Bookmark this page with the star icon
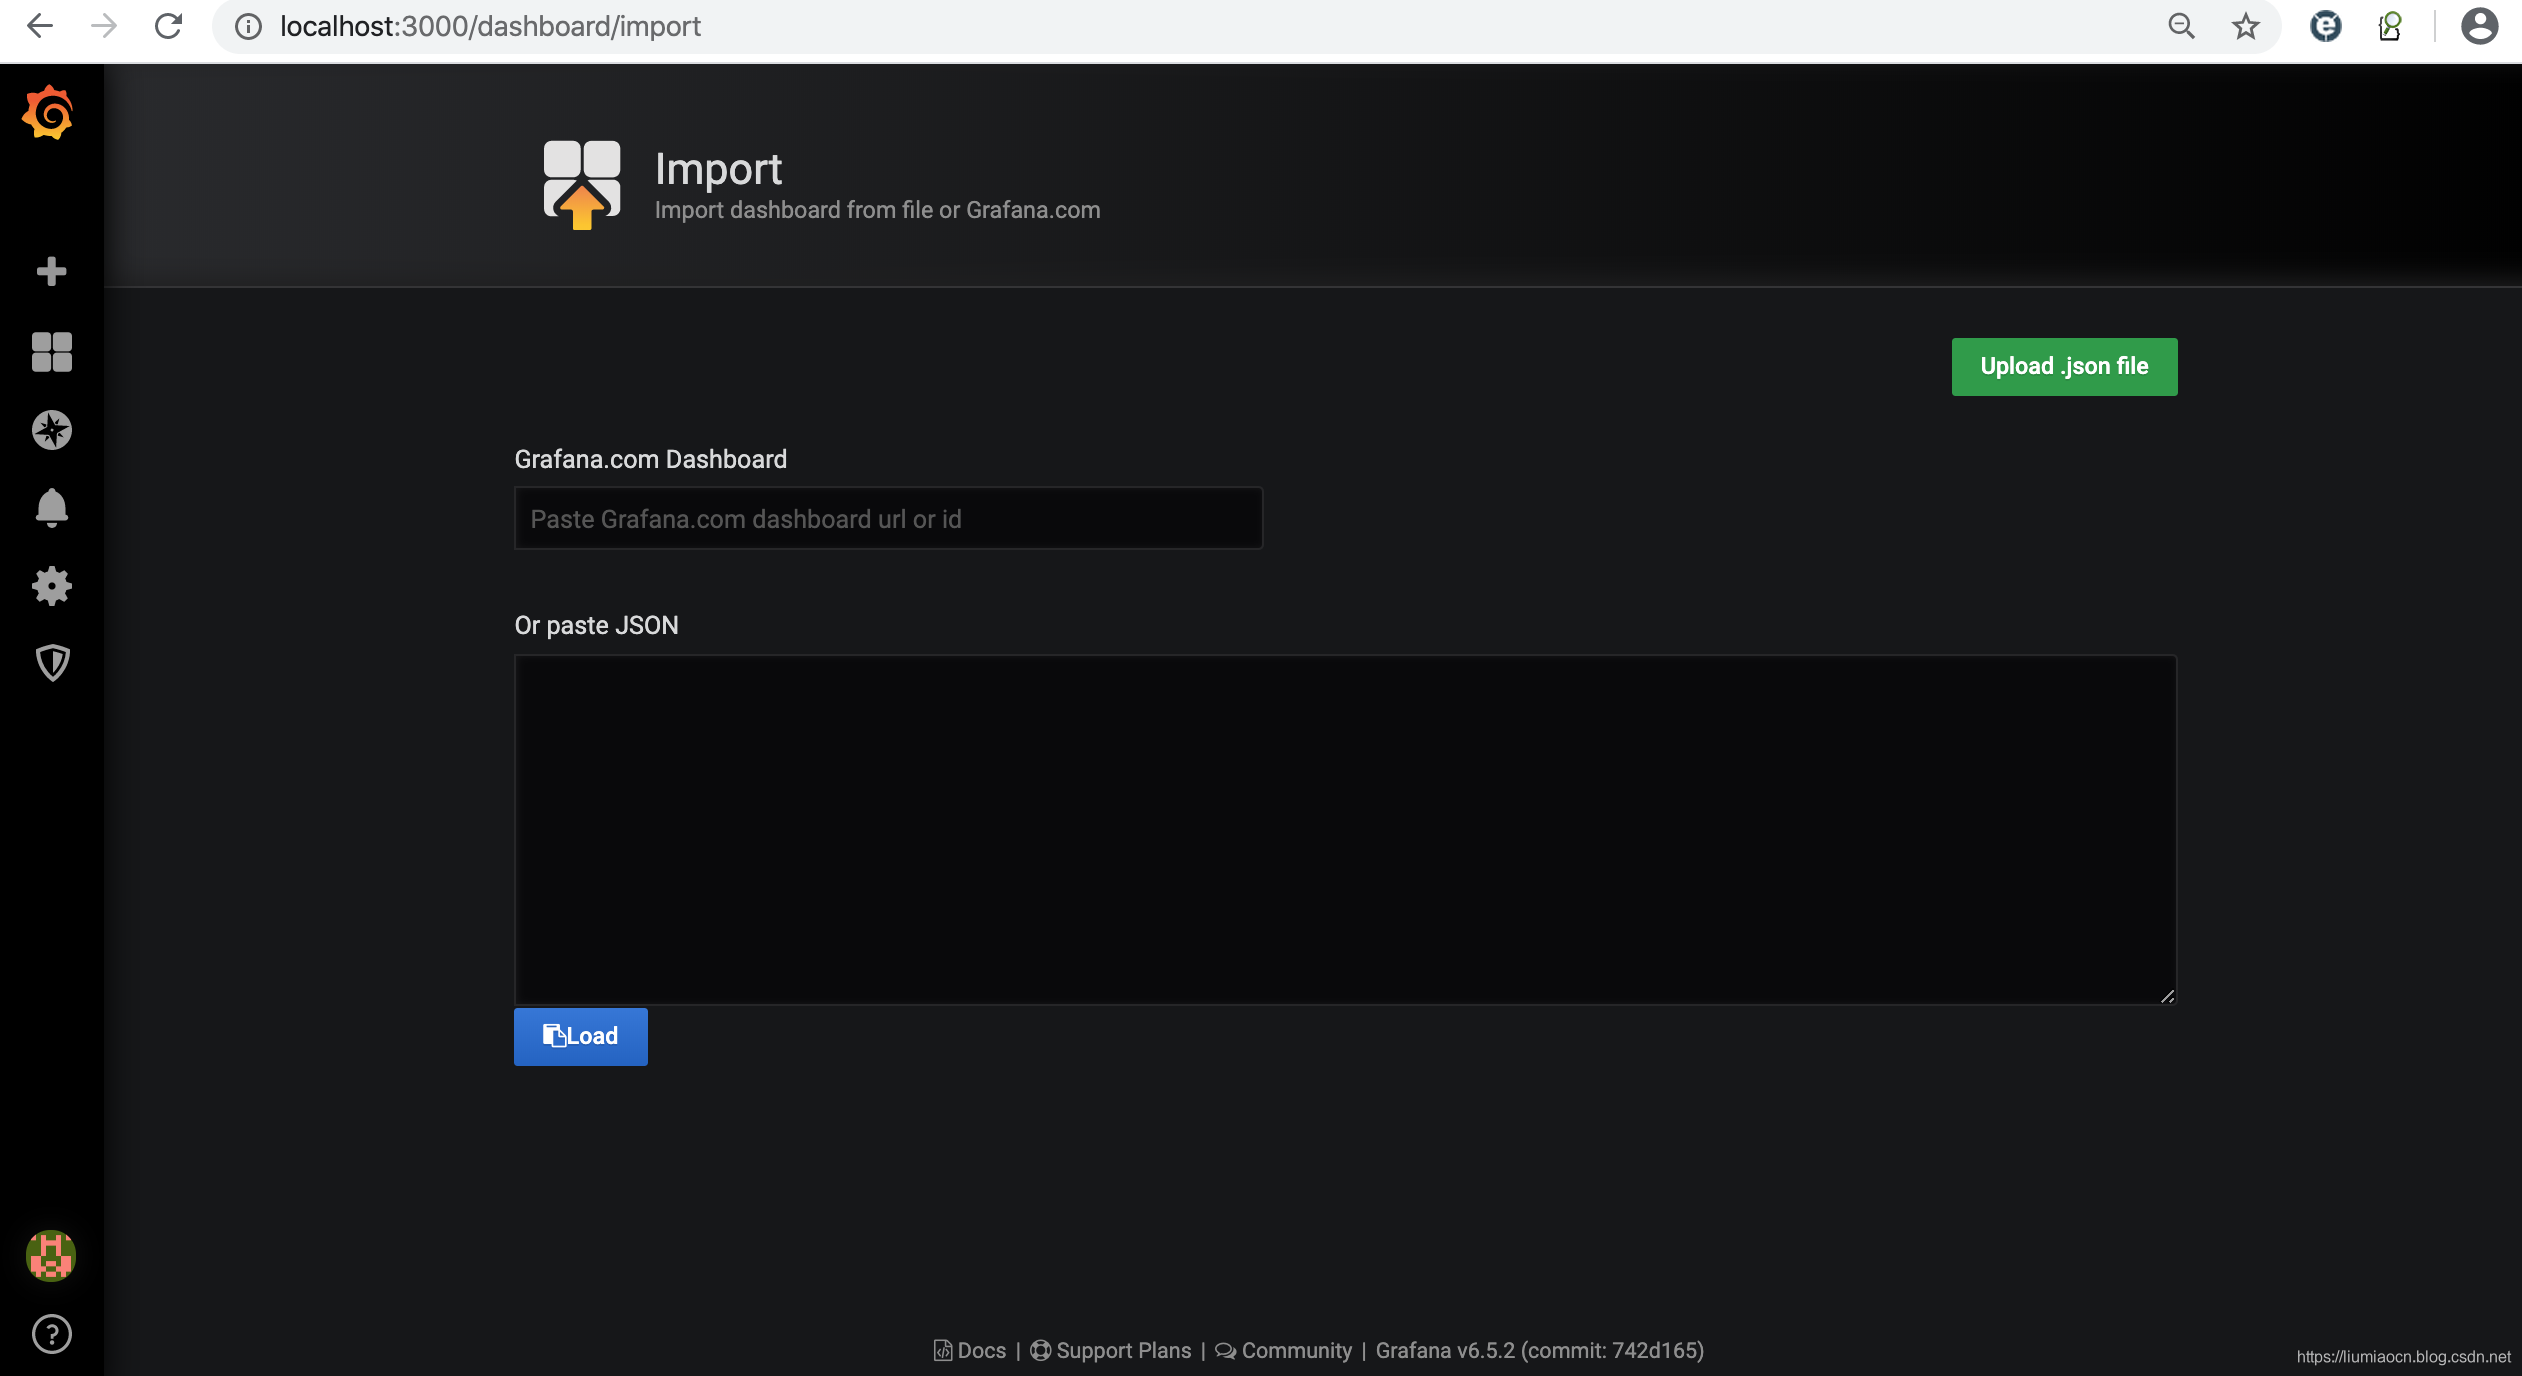The height and width of the screenshot is (1376, 2522). pos(2246,26)
